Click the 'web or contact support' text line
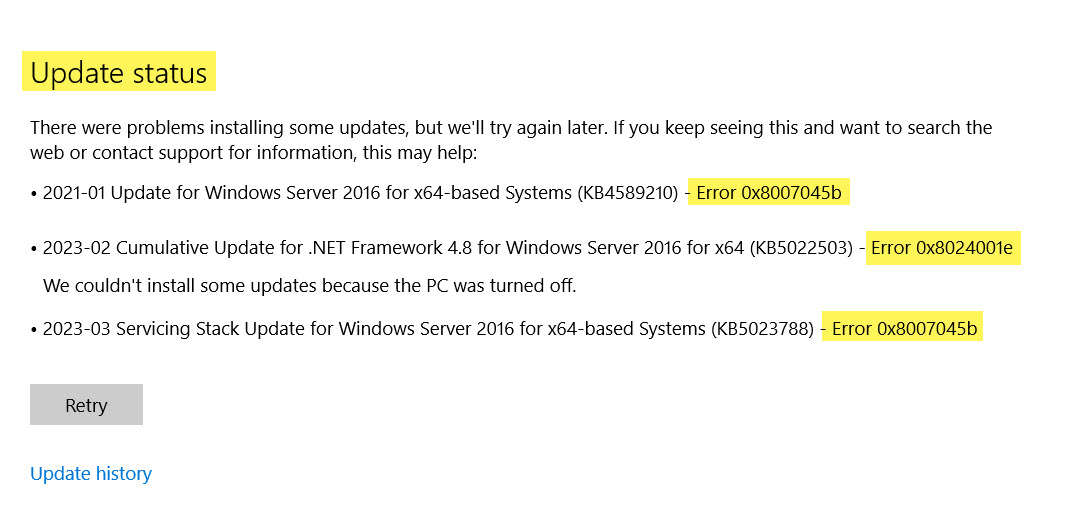1072x515 pixels. [254, 154]
